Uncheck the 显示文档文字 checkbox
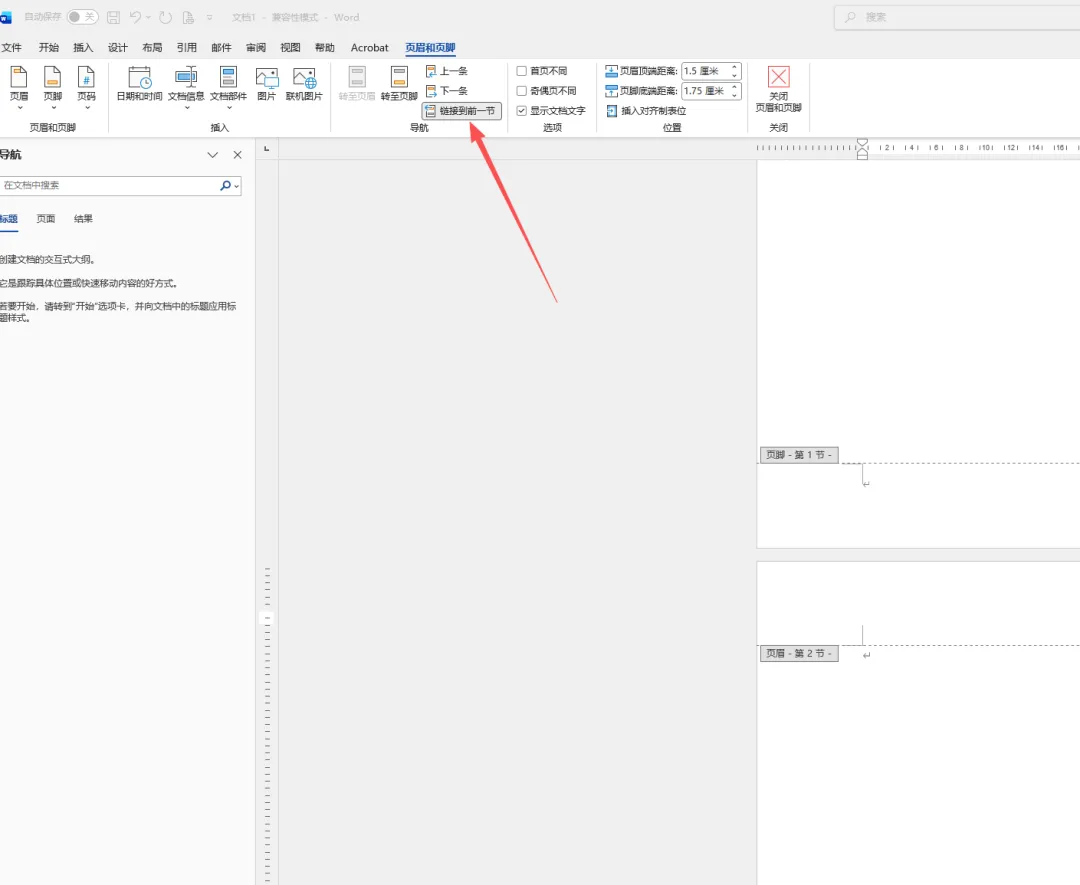This screenshot has height=885, width=1080. (521, 111)
